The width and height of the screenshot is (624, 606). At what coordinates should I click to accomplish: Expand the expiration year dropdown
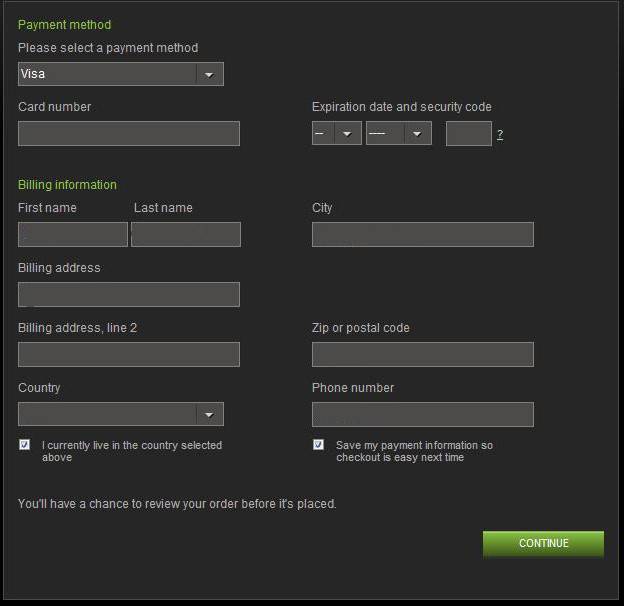coord(398,133)
